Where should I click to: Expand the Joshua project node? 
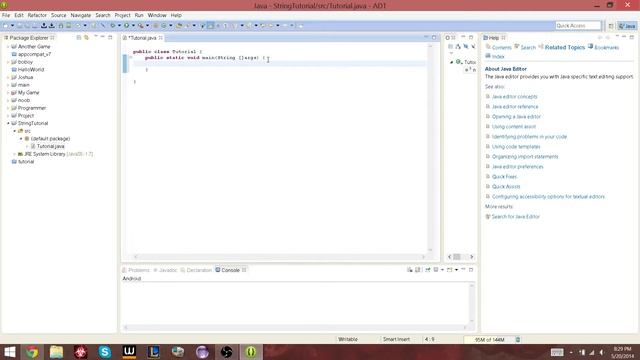[8, 77]
